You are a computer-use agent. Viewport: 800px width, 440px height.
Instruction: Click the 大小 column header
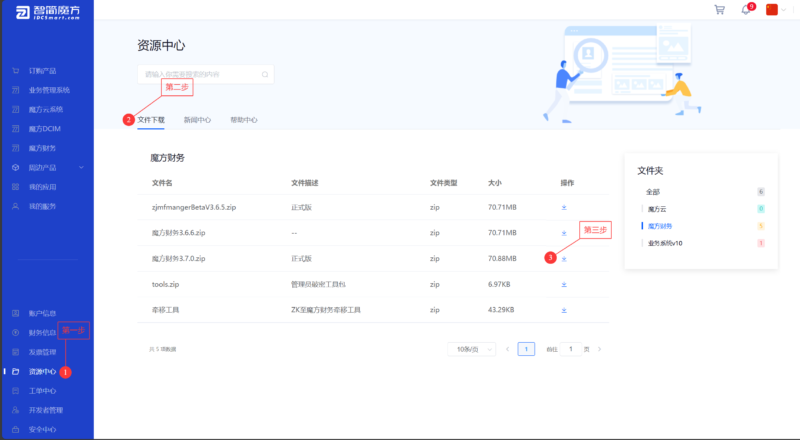(x=494, y=183)
